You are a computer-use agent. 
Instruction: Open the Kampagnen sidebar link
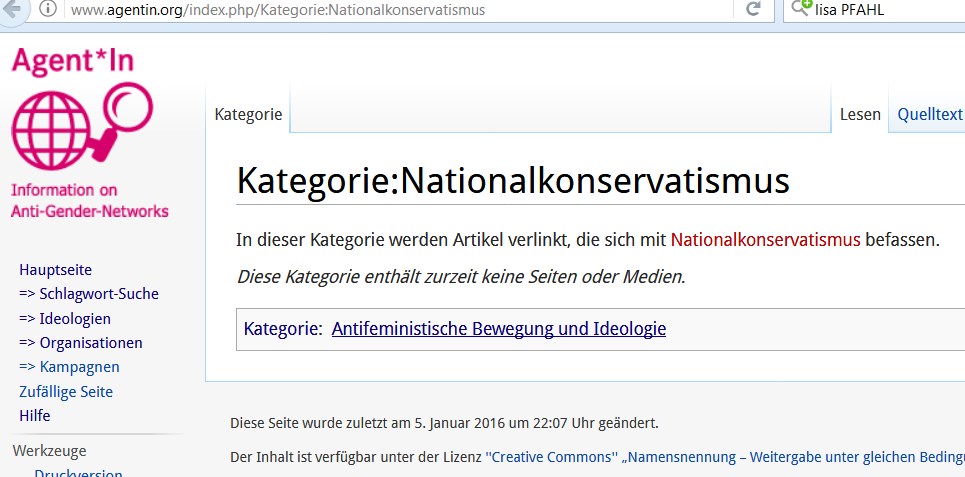69,367
